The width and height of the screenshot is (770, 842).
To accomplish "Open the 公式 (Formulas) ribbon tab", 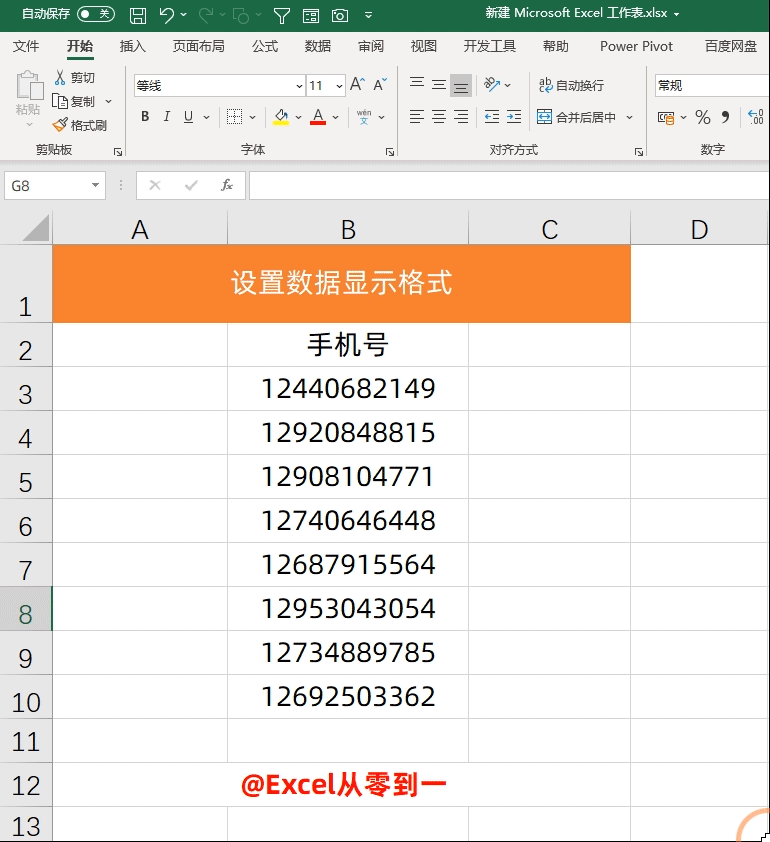I will point(265,47).
